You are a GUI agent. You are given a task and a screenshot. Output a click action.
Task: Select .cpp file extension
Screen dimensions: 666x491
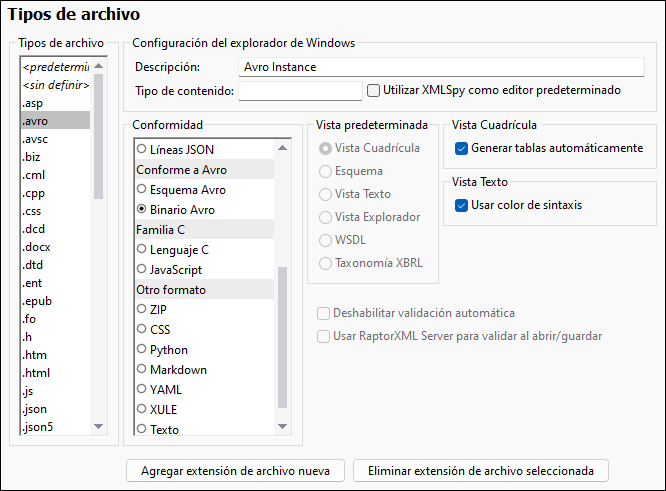[x=56, y=193]
